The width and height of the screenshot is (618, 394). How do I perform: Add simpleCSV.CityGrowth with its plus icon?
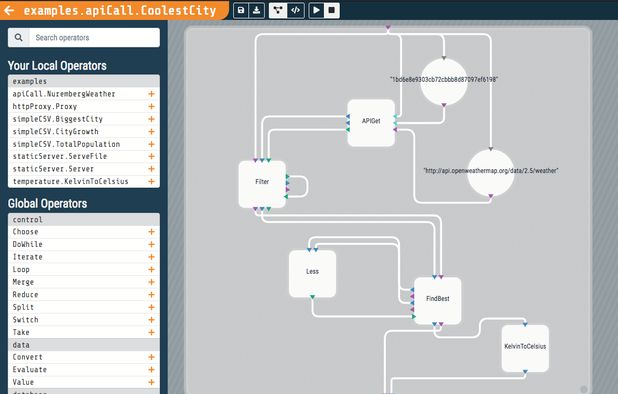pos(151,132)
